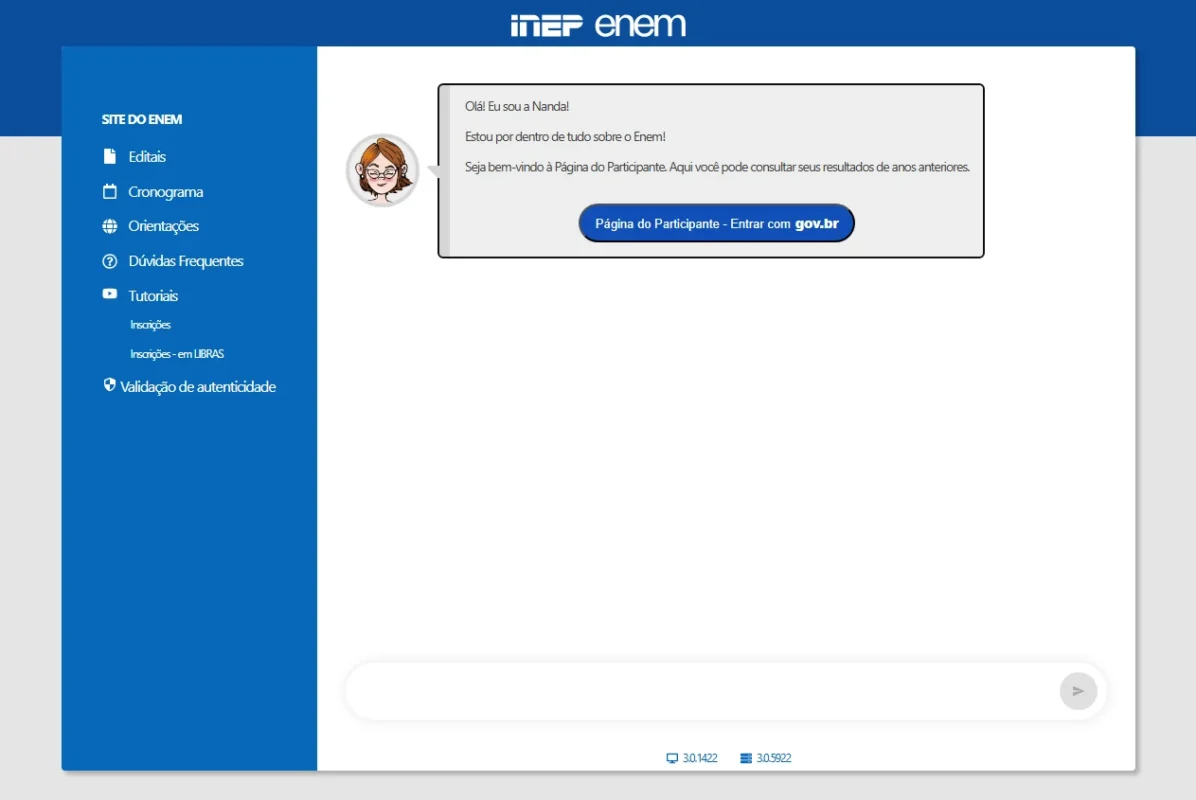Go to Orientações in the sidebar

click(x=163, y=226)
